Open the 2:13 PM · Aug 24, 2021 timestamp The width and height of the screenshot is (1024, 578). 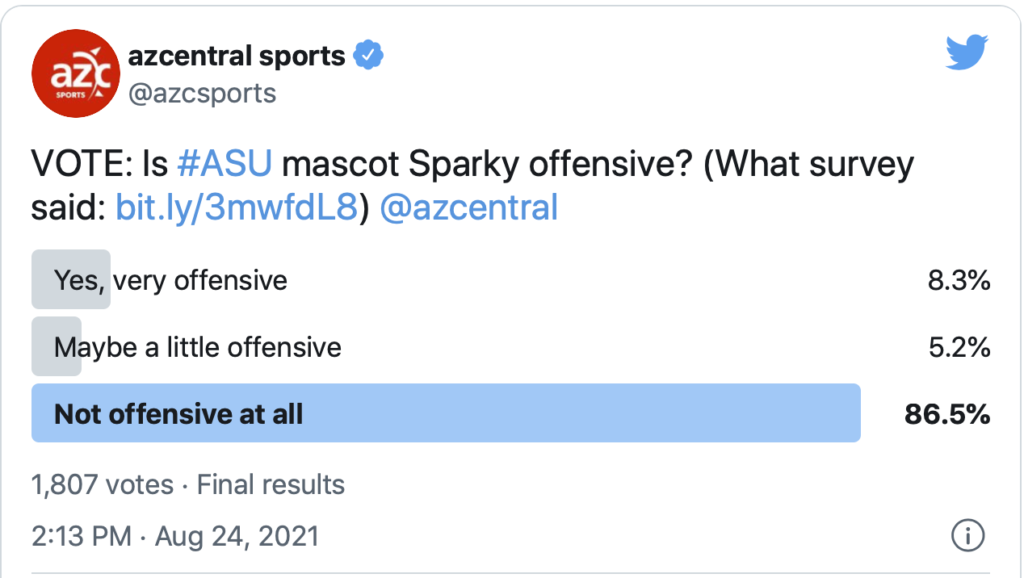[175, 536]
